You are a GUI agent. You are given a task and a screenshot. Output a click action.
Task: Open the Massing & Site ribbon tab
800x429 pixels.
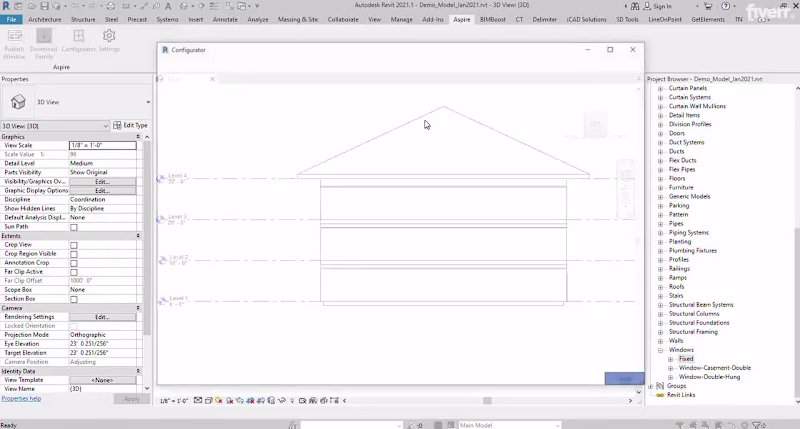[298, 19]
